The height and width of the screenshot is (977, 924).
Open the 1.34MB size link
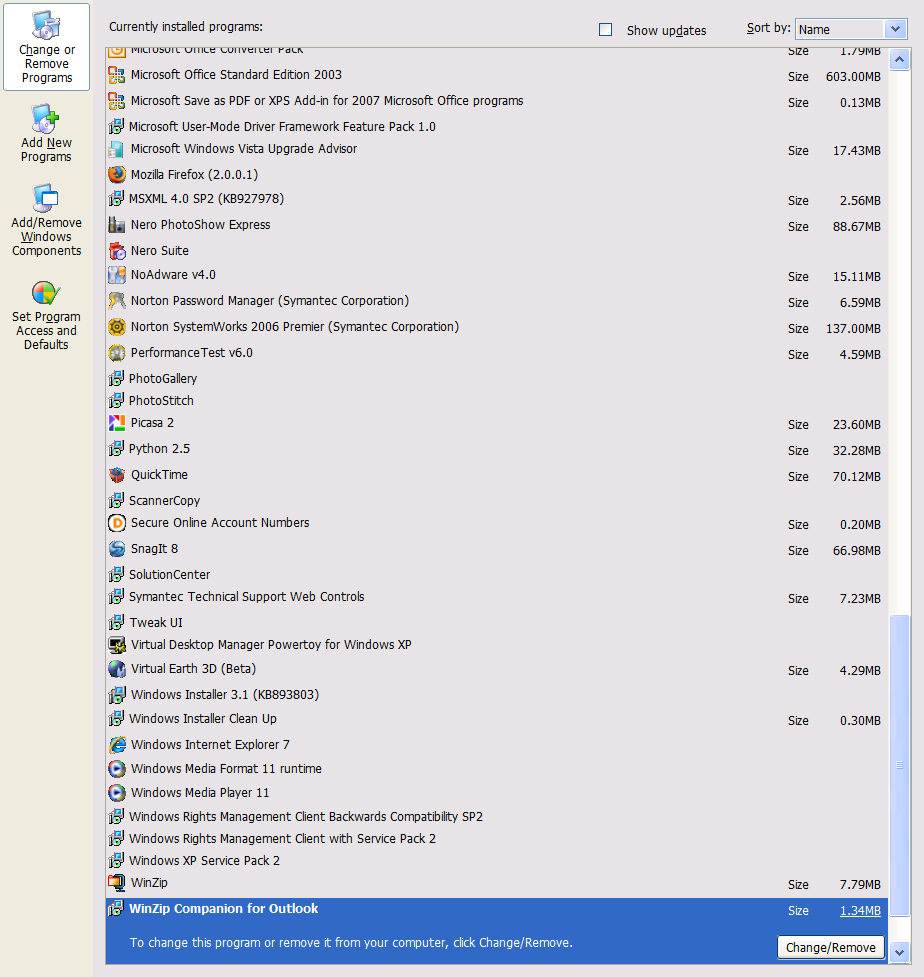click(860, 910)
